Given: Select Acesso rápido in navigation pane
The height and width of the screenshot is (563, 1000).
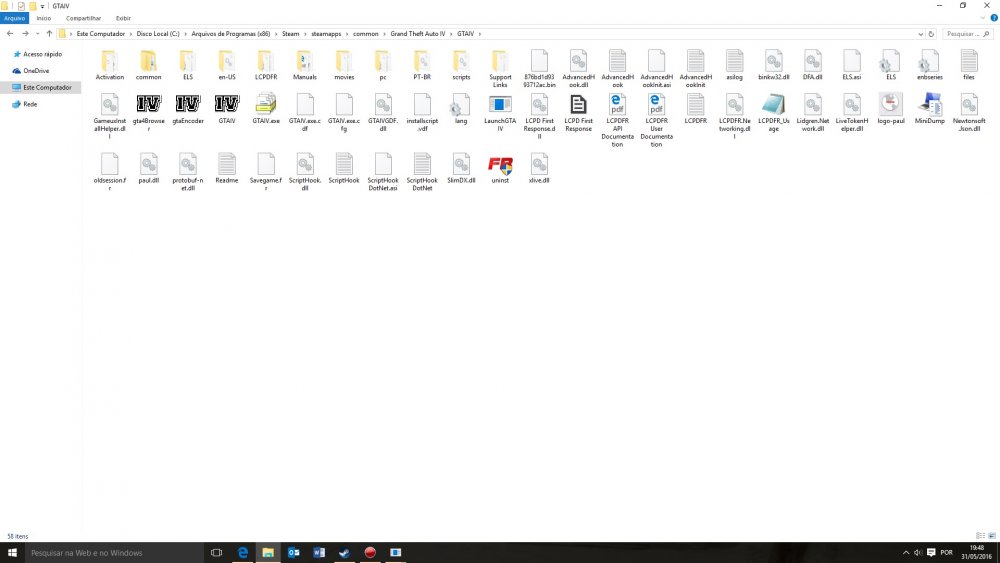Looking at the screenshot, I should (x=42, y=54).
